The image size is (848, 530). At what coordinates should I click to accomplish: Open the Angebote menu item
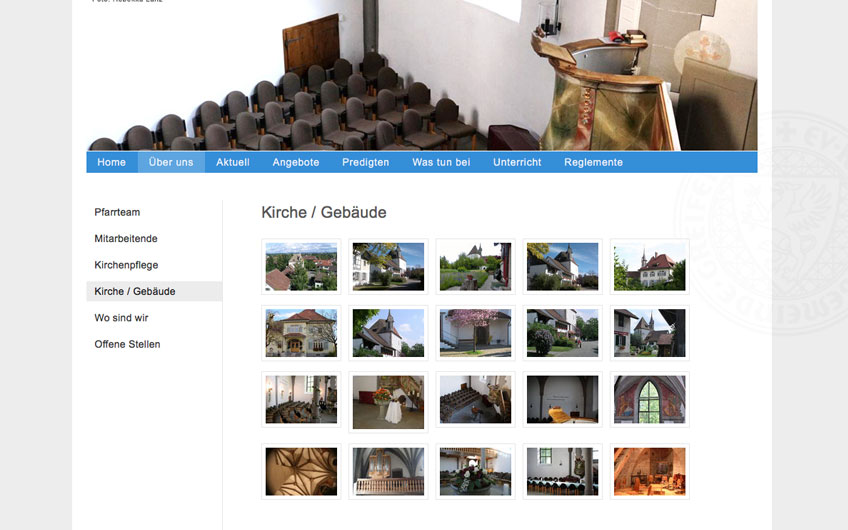click(x=296, y=162)
